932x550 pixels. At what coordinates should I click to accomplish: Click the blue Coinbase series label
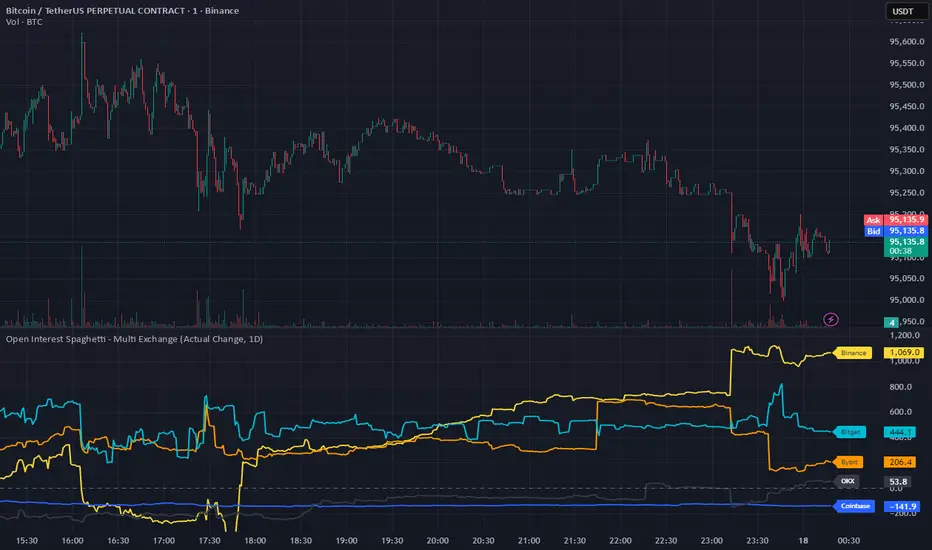coord(855,506)
